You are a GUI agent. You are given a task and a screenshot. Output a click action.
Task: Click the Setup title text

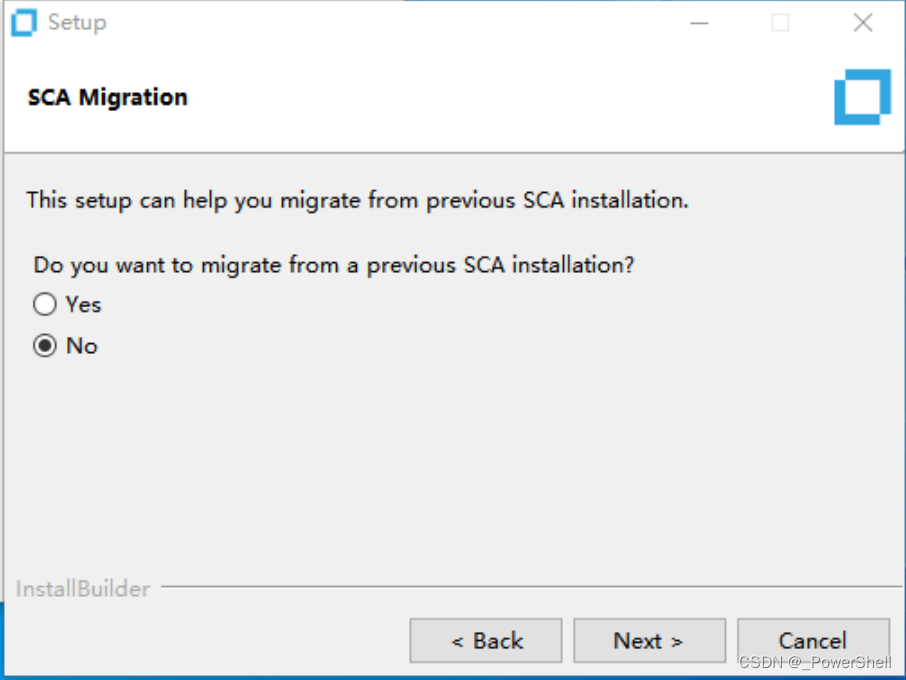pos(77,22)
